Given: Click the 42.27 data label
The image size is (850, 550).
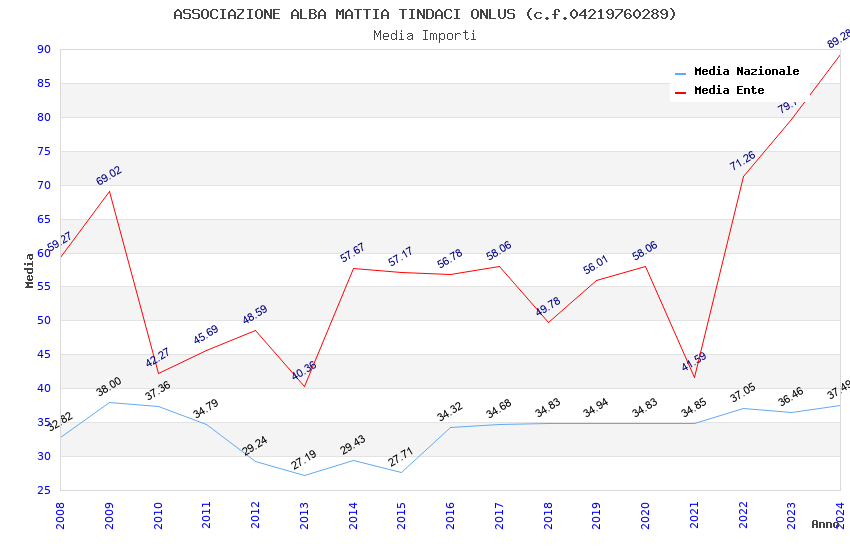Looking at the screenshot, I should tap(158, 358).
